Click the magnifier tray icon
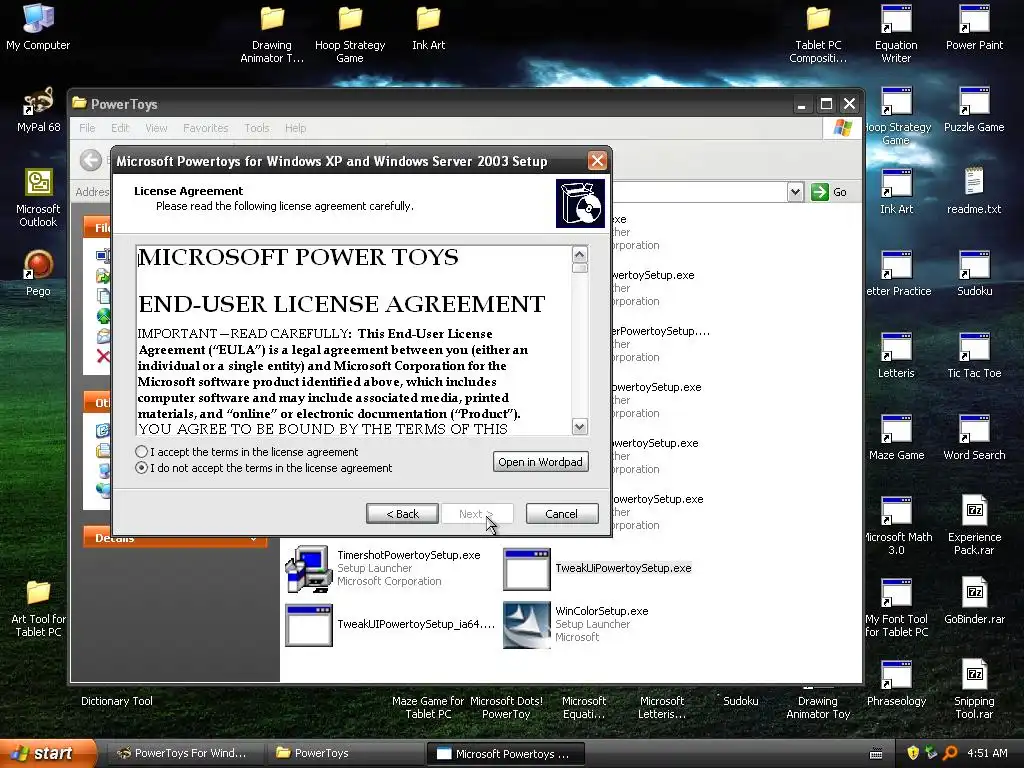 [x=950, y=754]
